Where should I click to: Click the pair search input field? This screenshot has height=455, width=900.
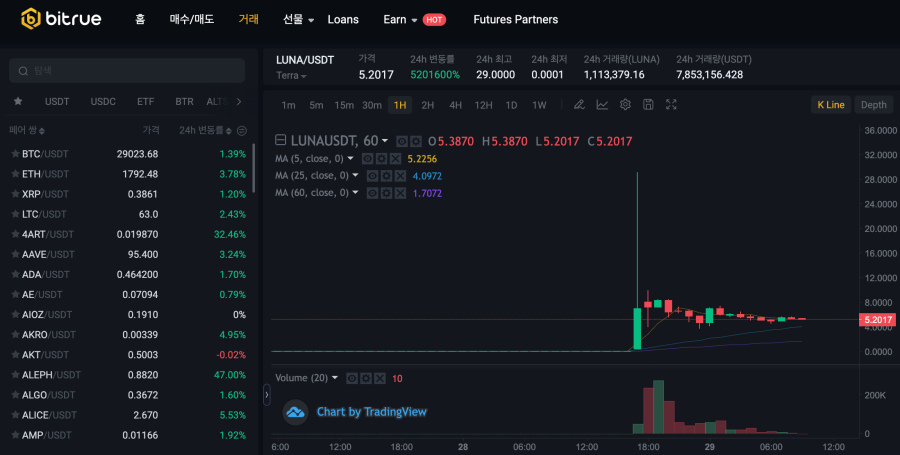(127, 71)
